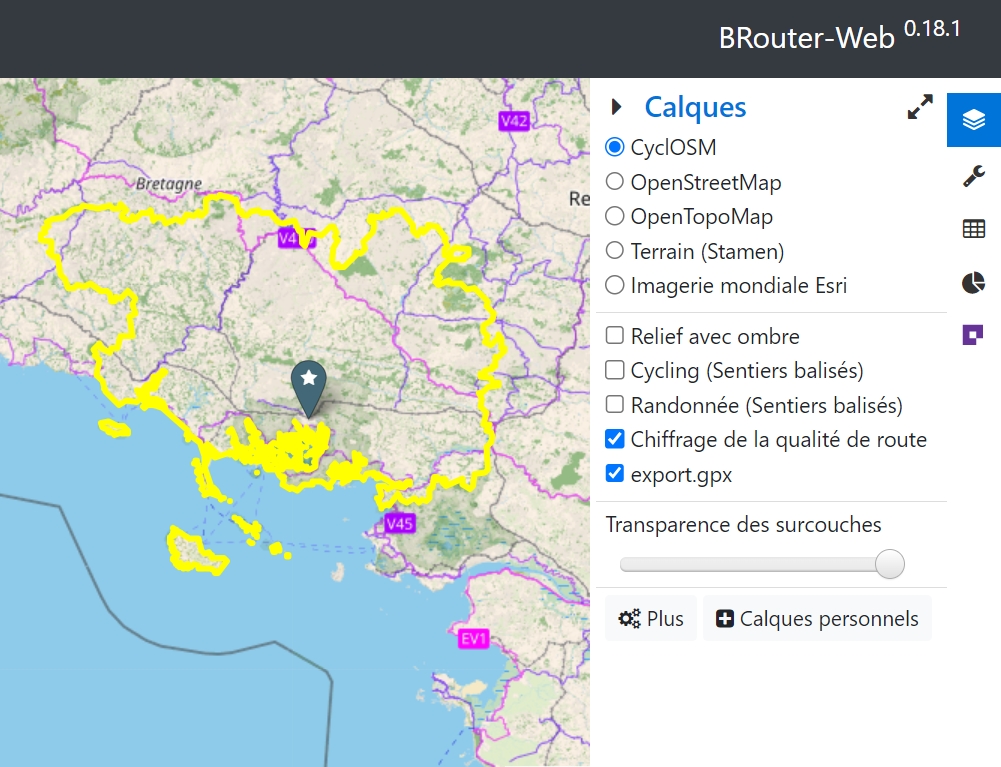Uncheck the export.gpx overlay
1001x767 pixels.
coord(615,474)
